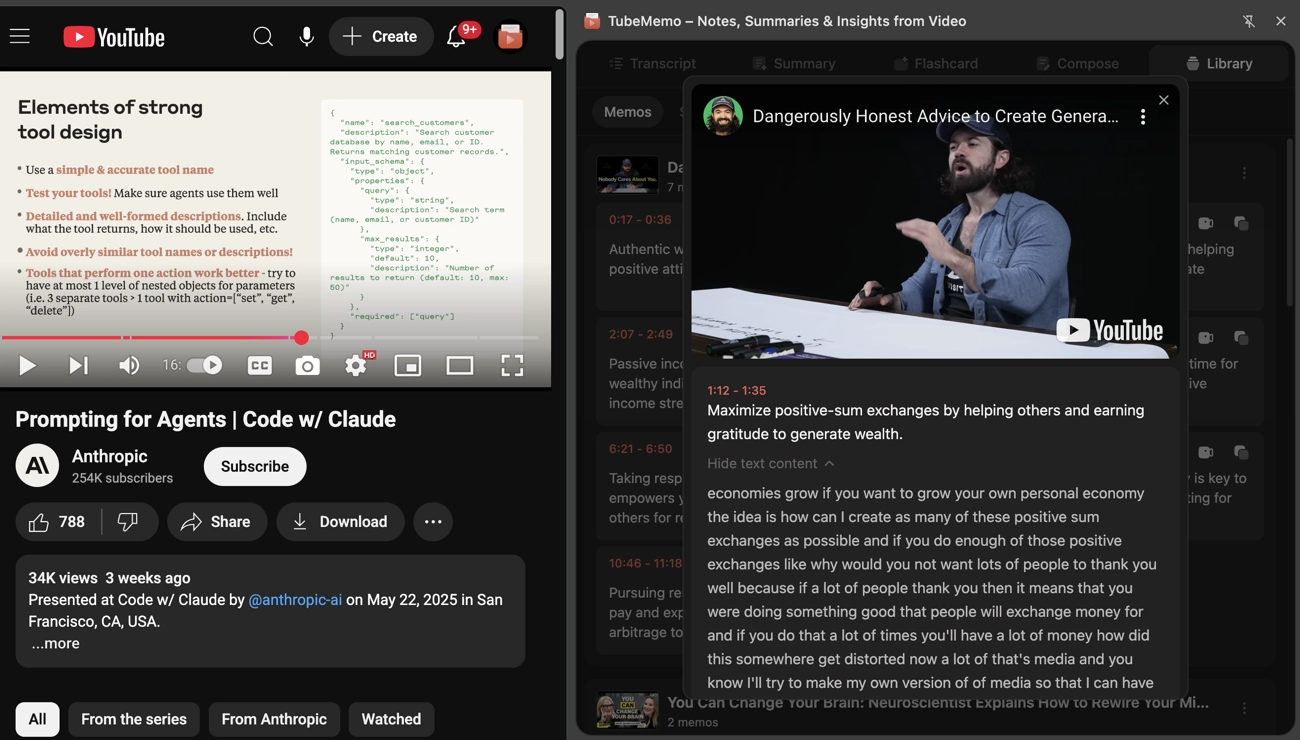Dislike the video

[128, 522]
